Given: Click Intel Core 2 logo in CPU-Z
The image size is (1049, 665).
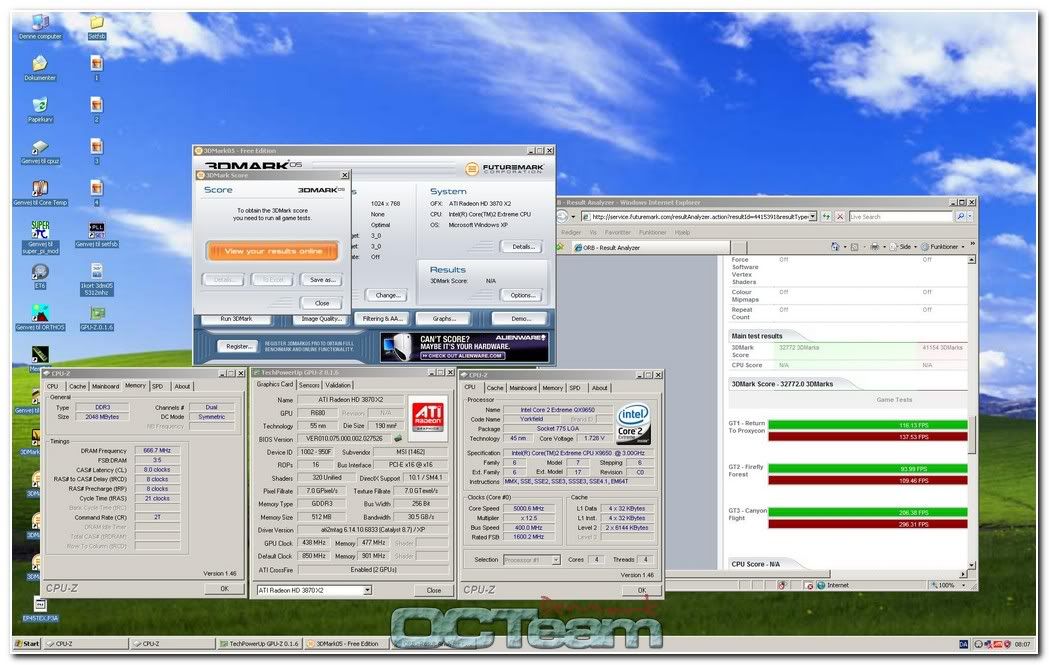Looking at the screenshot, I should [x=632, y=423].
